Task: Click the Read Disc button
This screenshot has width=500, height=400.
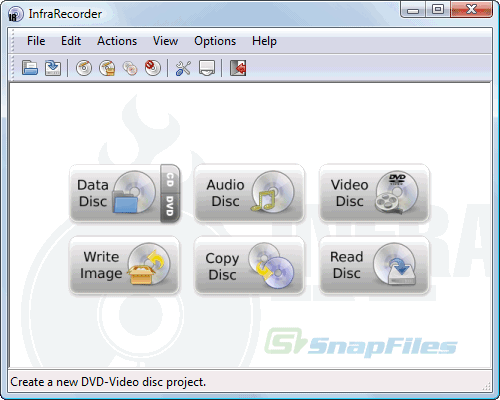Action: click(x=374, y=265)
